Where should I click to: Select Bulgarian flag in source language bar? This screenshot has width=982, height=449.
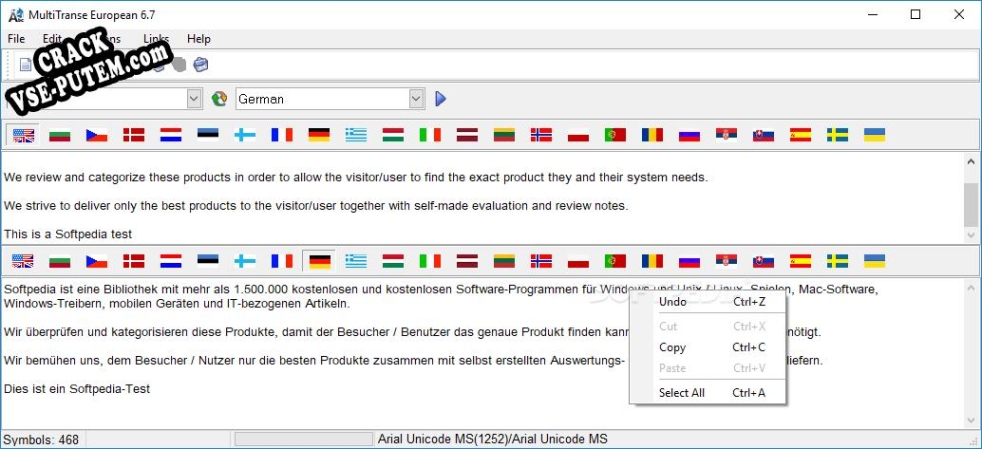point(59,135)
